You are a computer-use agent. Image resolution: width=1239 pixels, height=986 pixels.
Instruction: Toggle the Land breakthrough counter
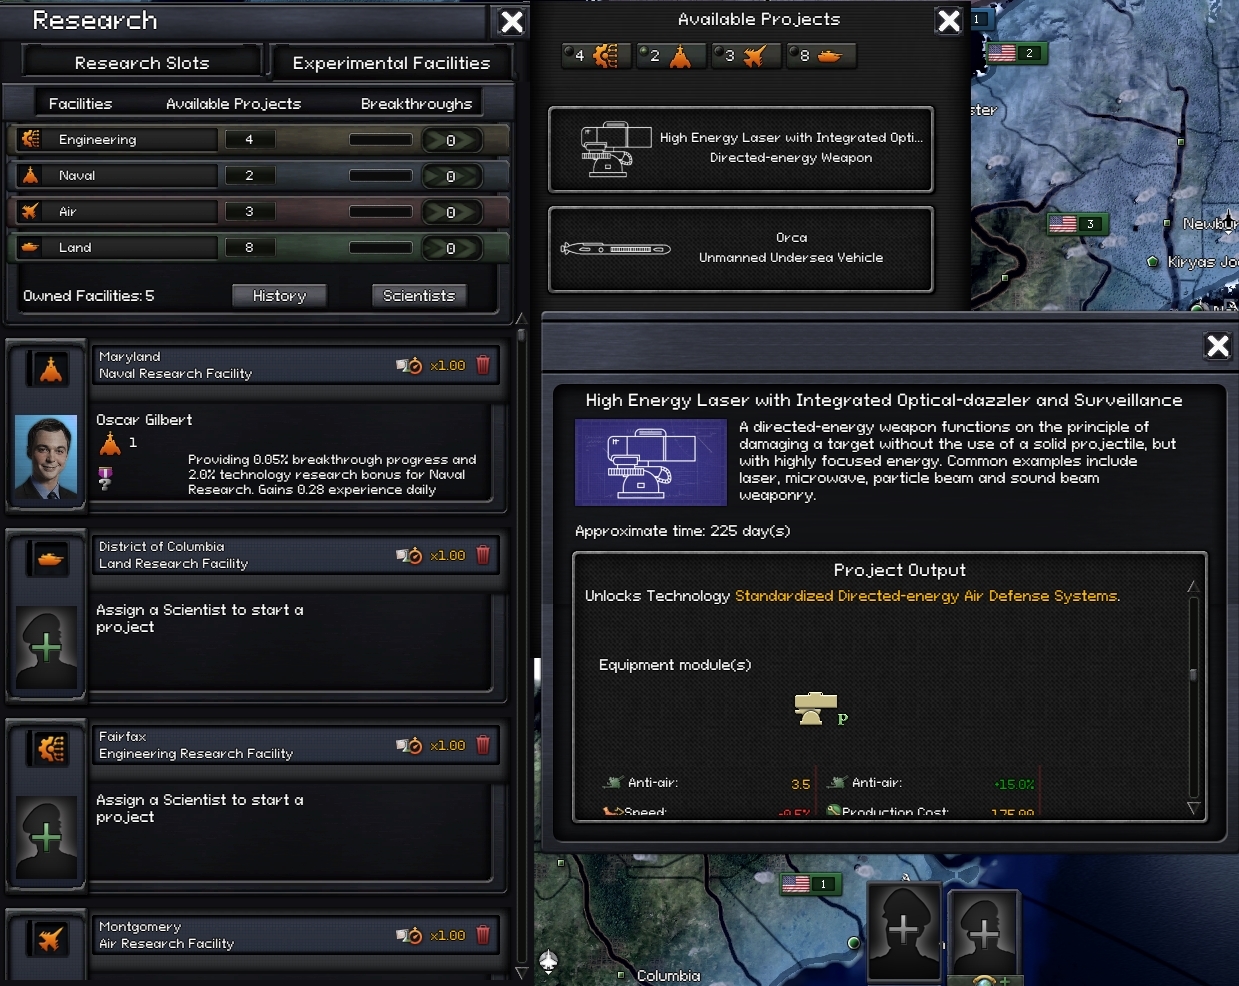coord(451,248)
